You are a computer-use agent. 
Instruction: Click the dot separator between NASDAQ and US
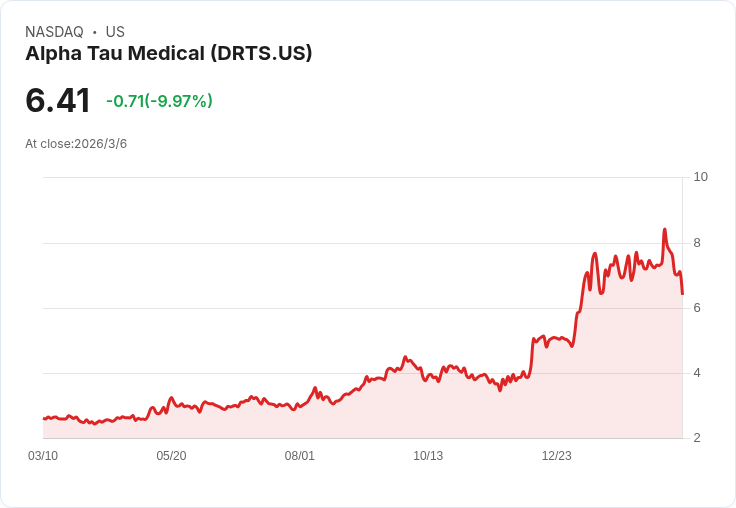click(95, 32)
